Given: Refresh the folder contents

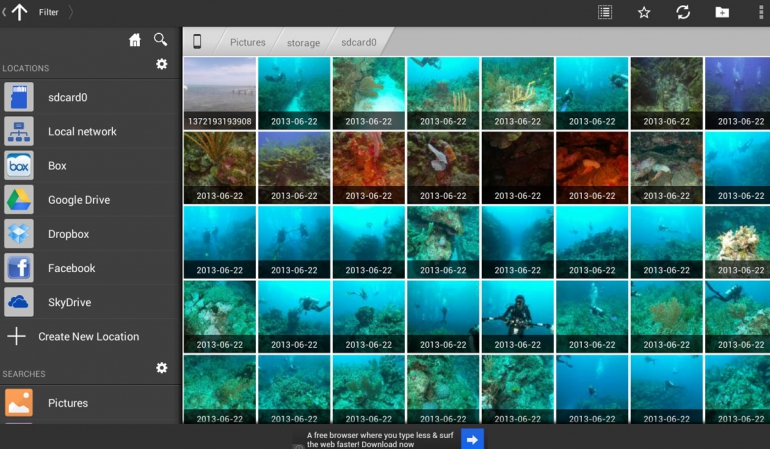Looking at the screenshot, I should click(x=683, y=12).
